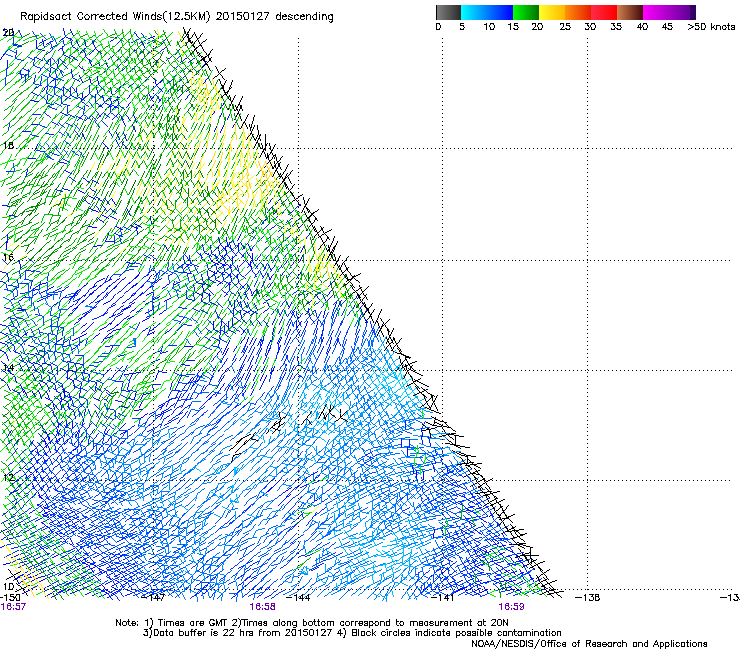Screen dimensions: 740x650
Task: Click the '45' legend scale number
Action: [x=667, y=27]
